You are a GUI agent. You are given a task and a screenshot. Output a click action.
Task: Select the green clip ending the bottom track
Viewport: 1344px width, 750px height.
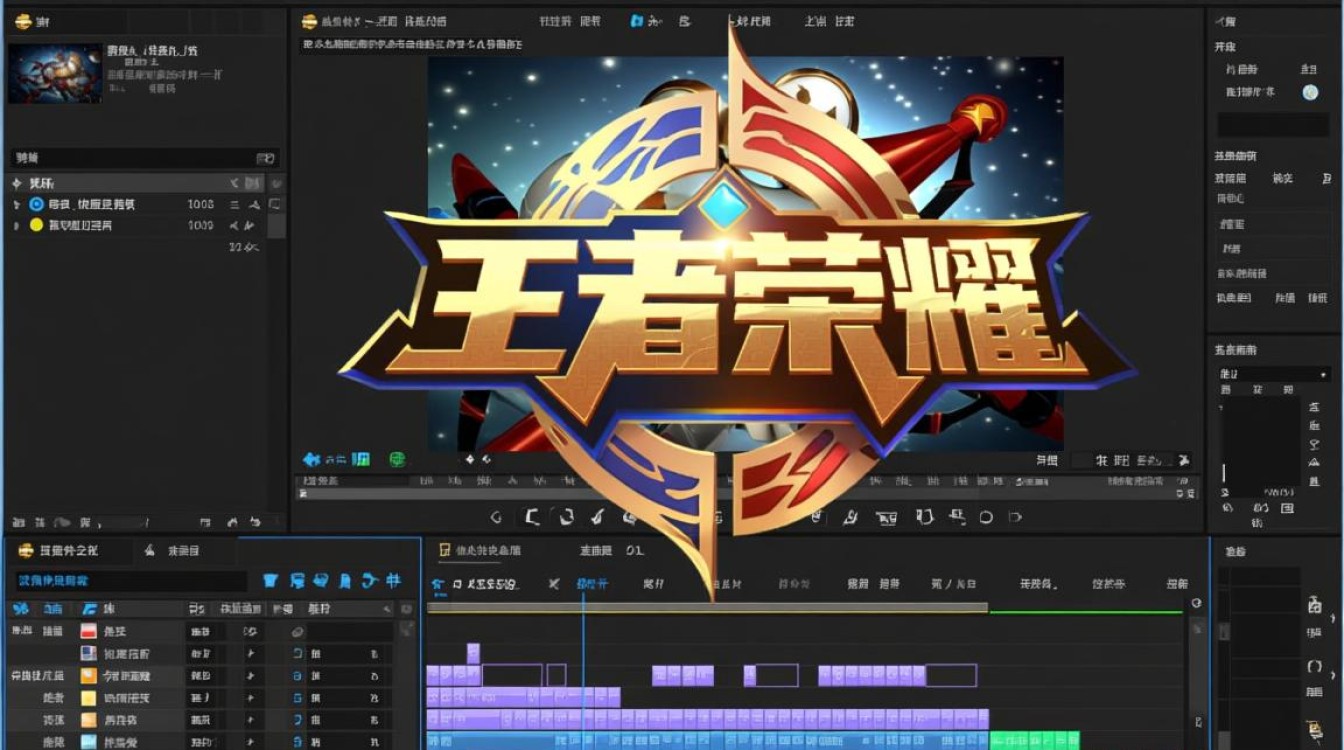click(x=1035, y=741)
